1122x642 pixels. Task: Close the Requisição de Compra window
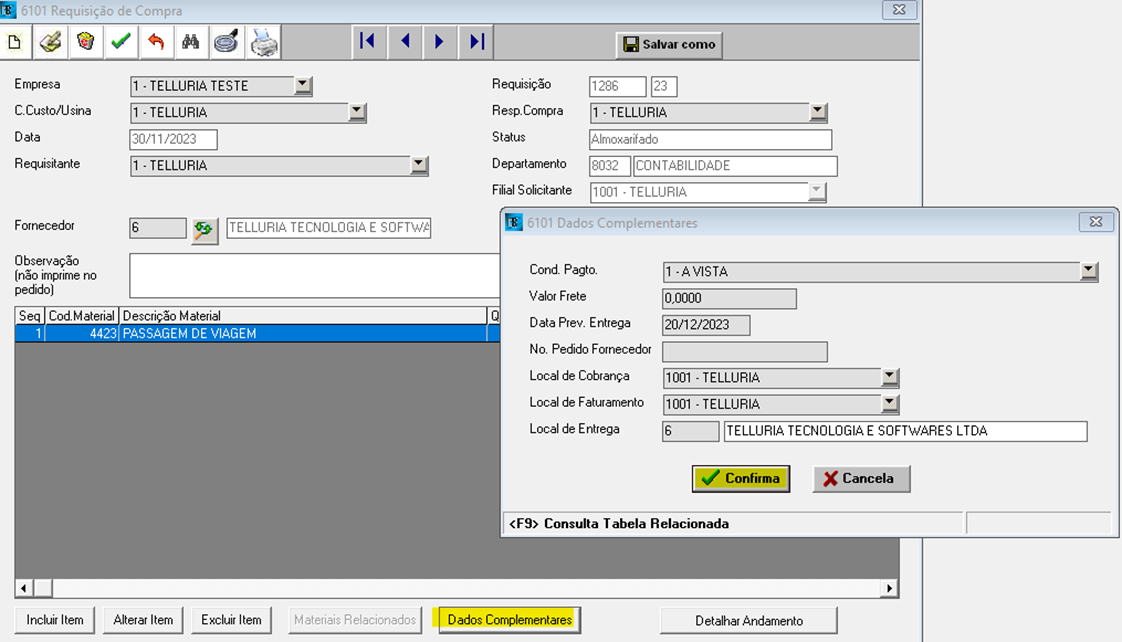(x=899, y=9)
